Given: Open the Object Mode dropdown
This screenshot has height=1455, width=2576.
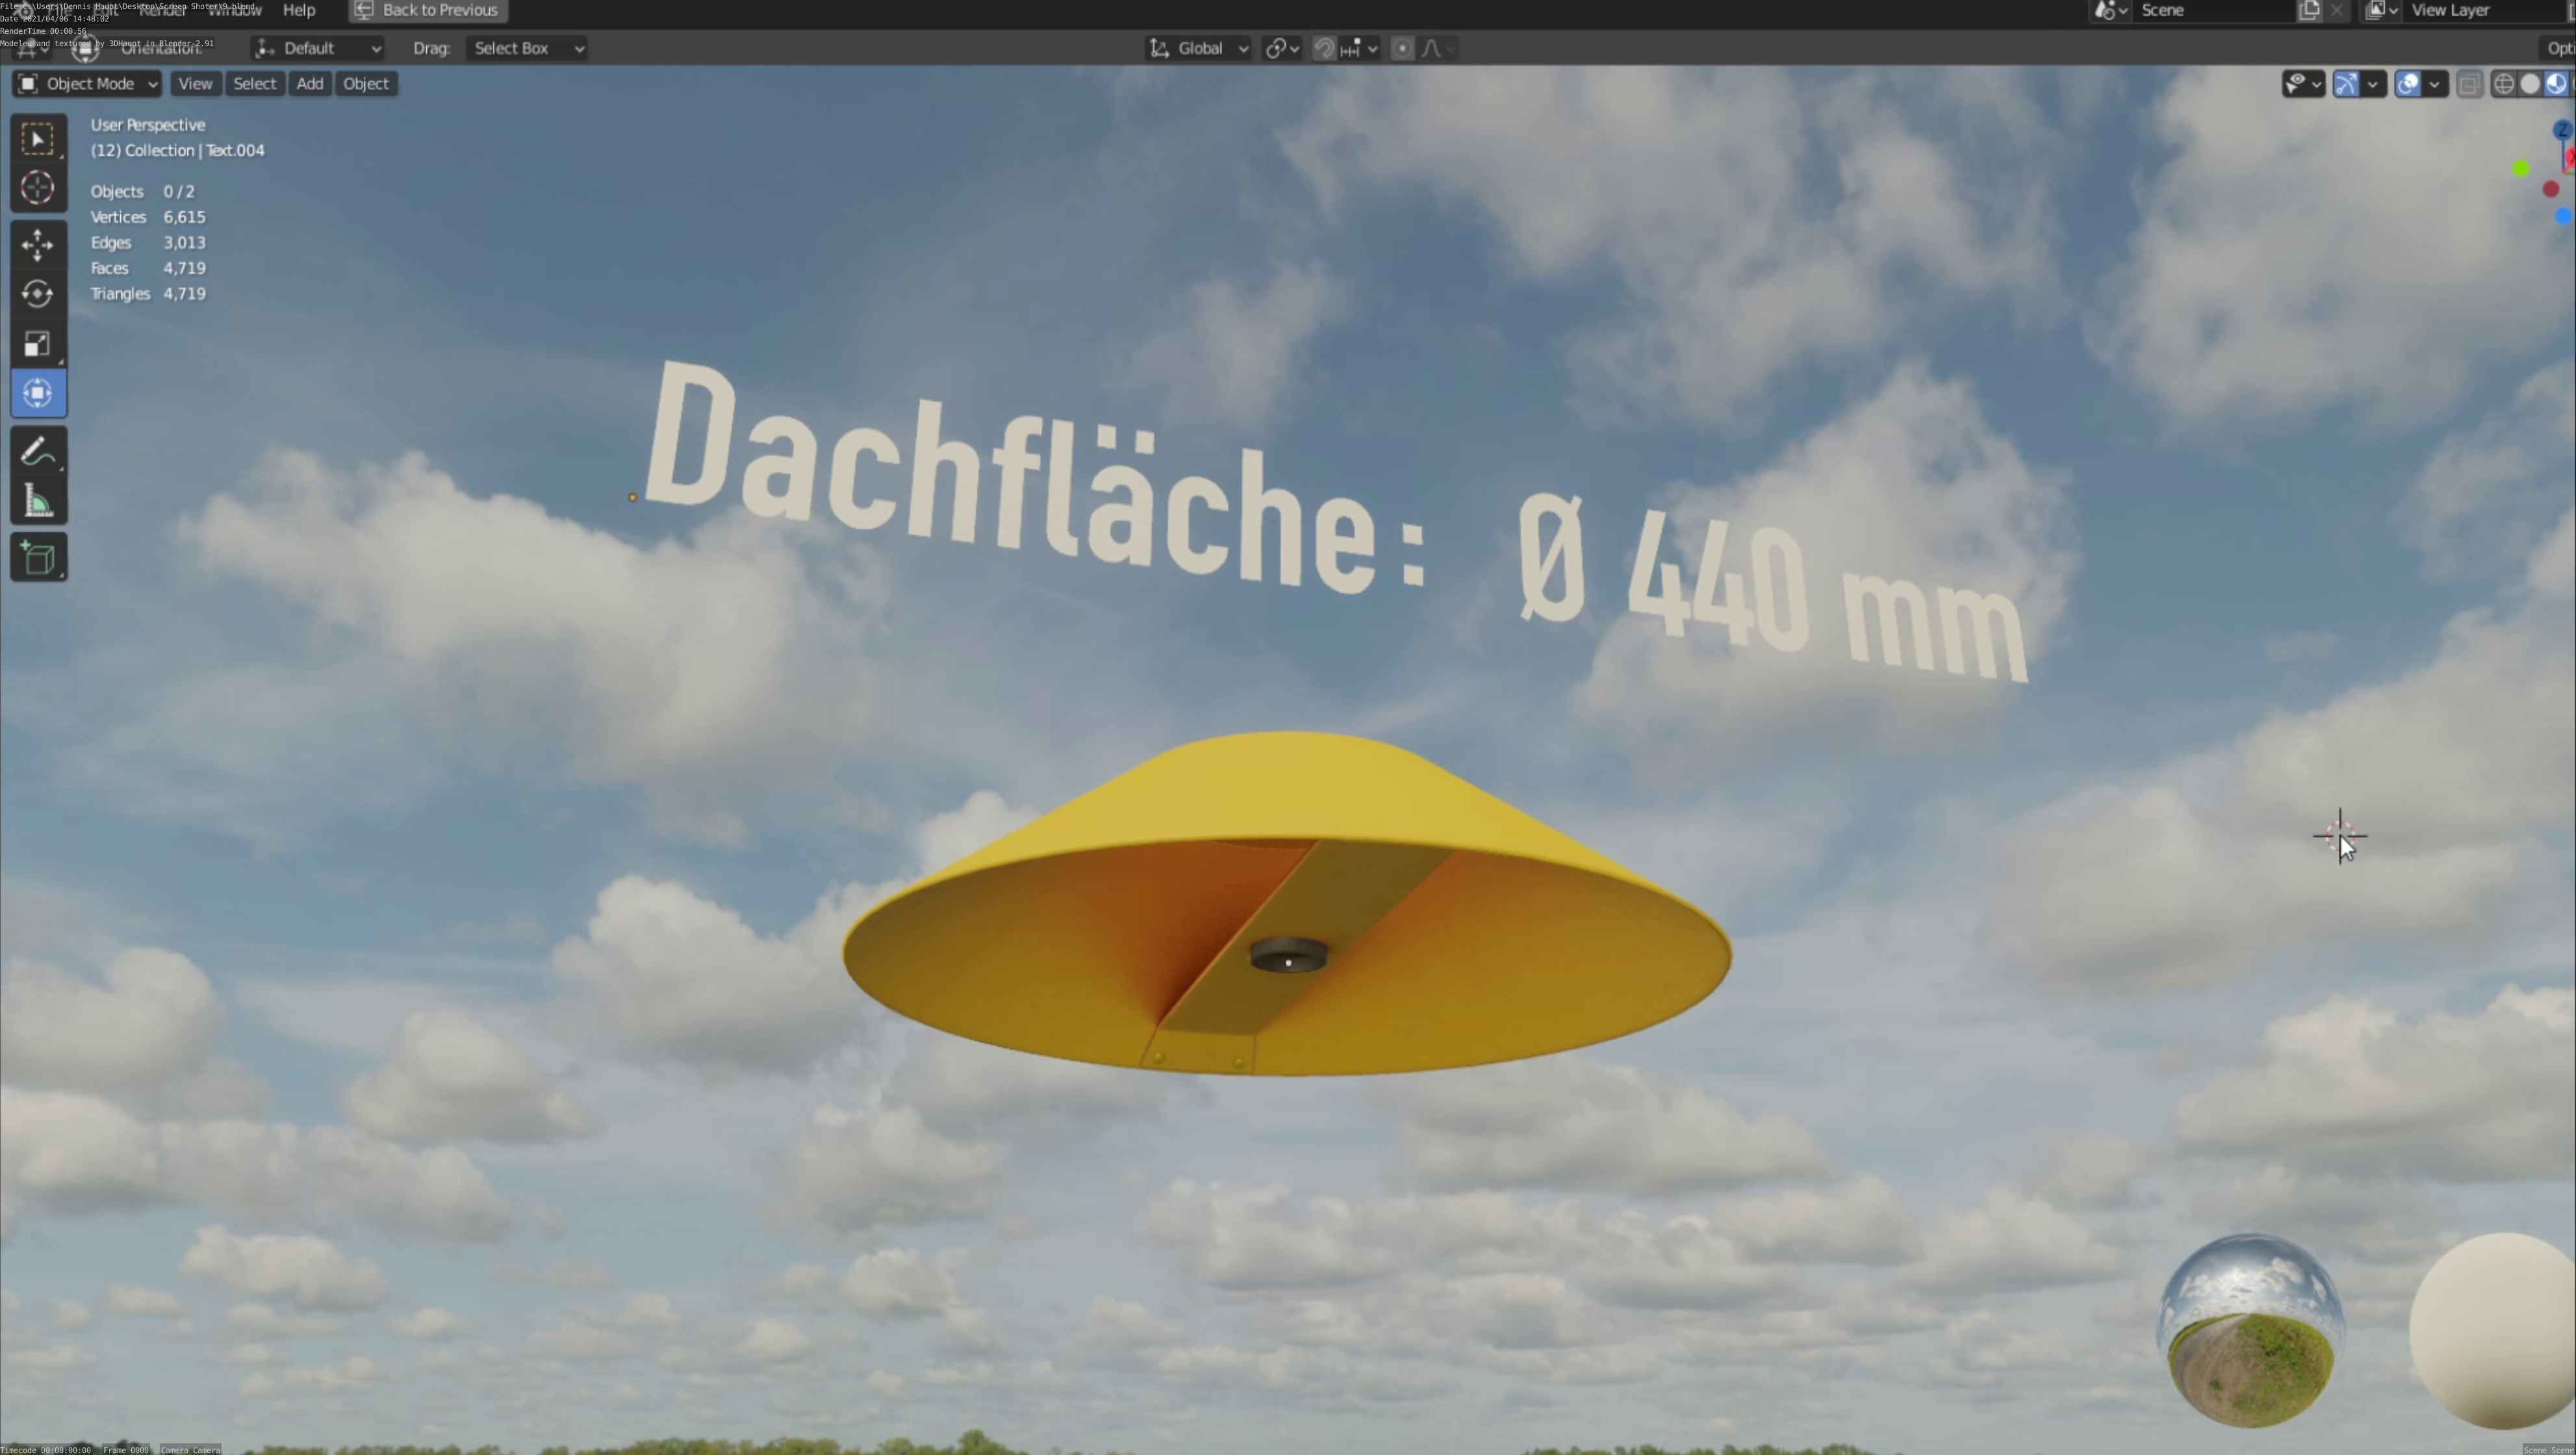Looking at the screenshot, I should click(87, 84).
